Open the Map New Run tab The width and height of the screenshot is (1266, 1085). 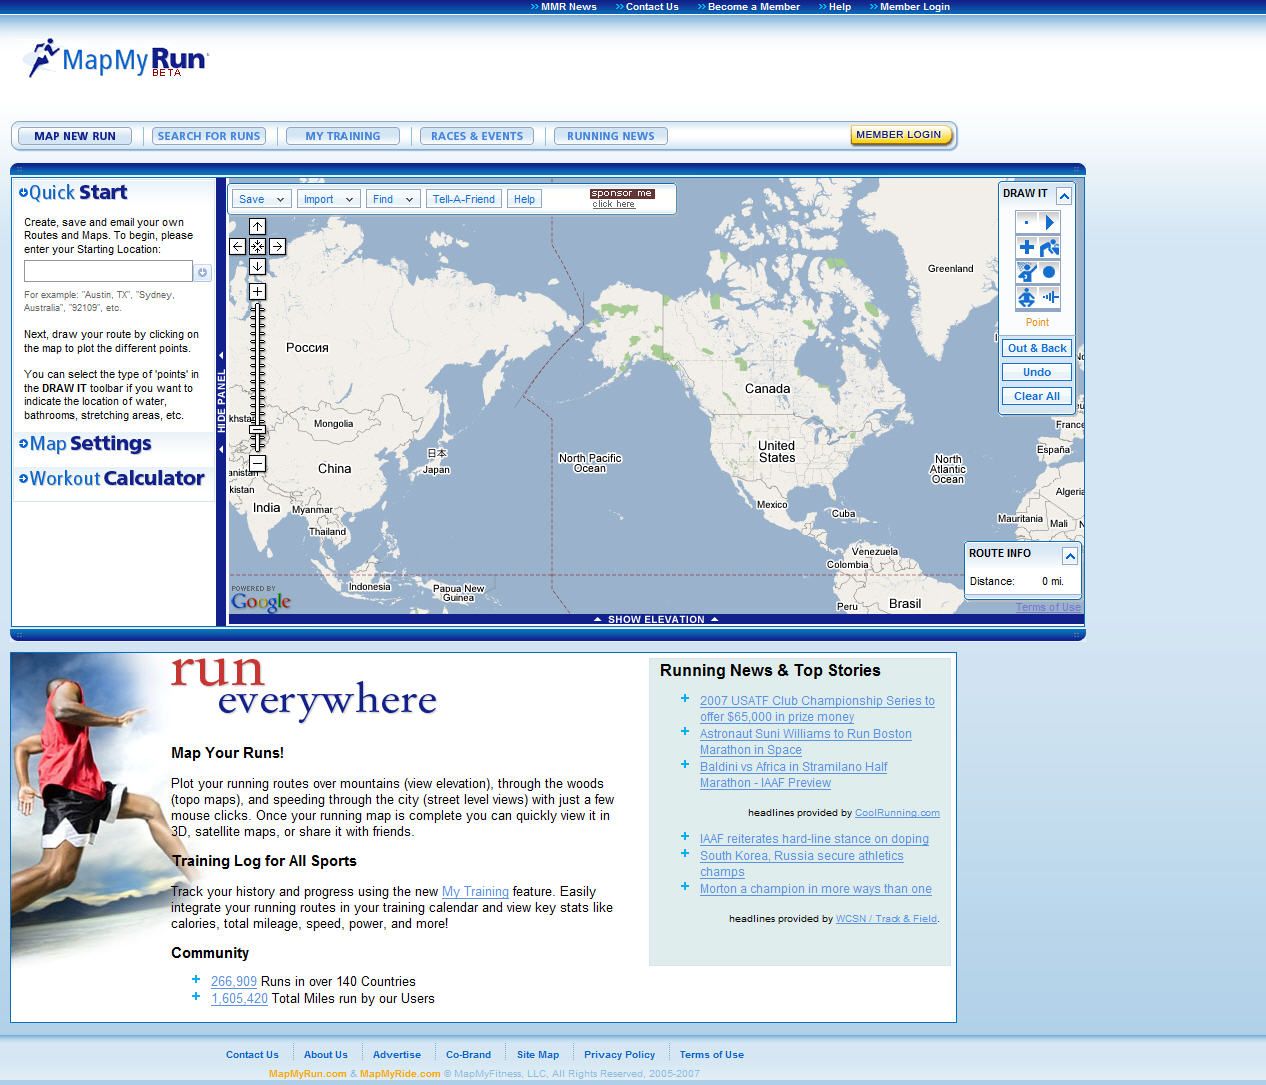coord(75,136)
